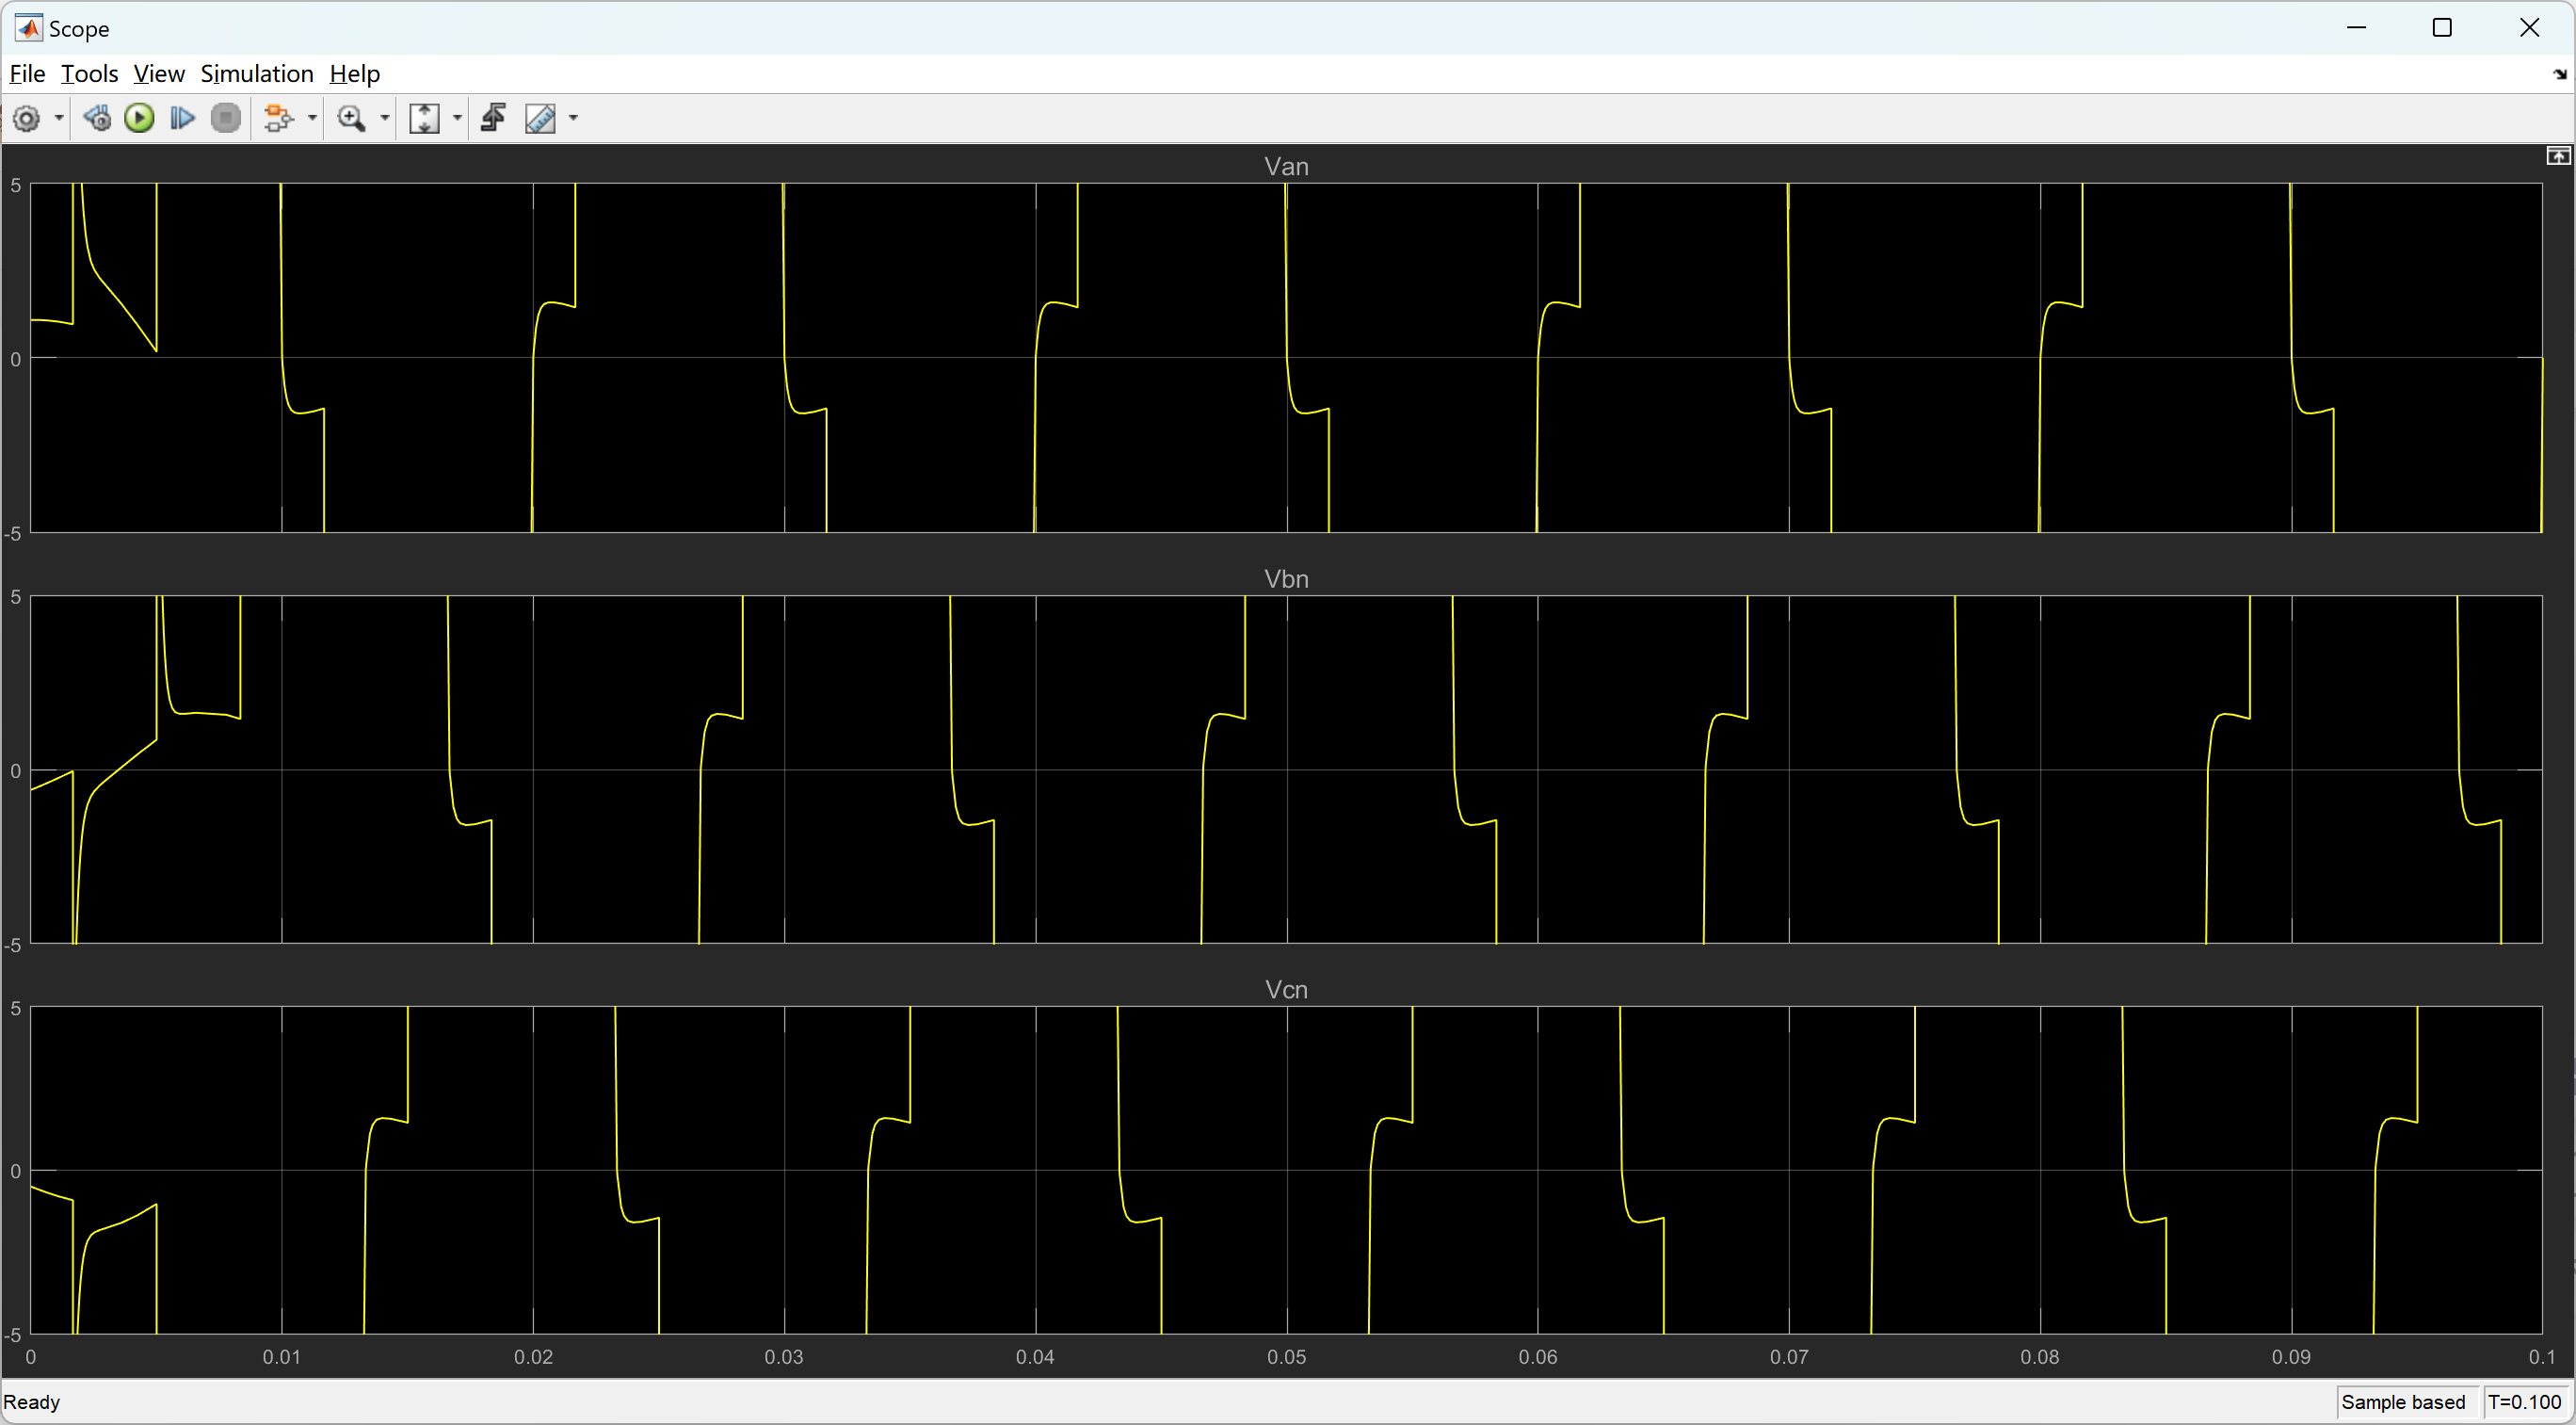Toggle the Cursor Measurements ruler icon
Screen dimensions: 2576x1425
coord(541,119)
